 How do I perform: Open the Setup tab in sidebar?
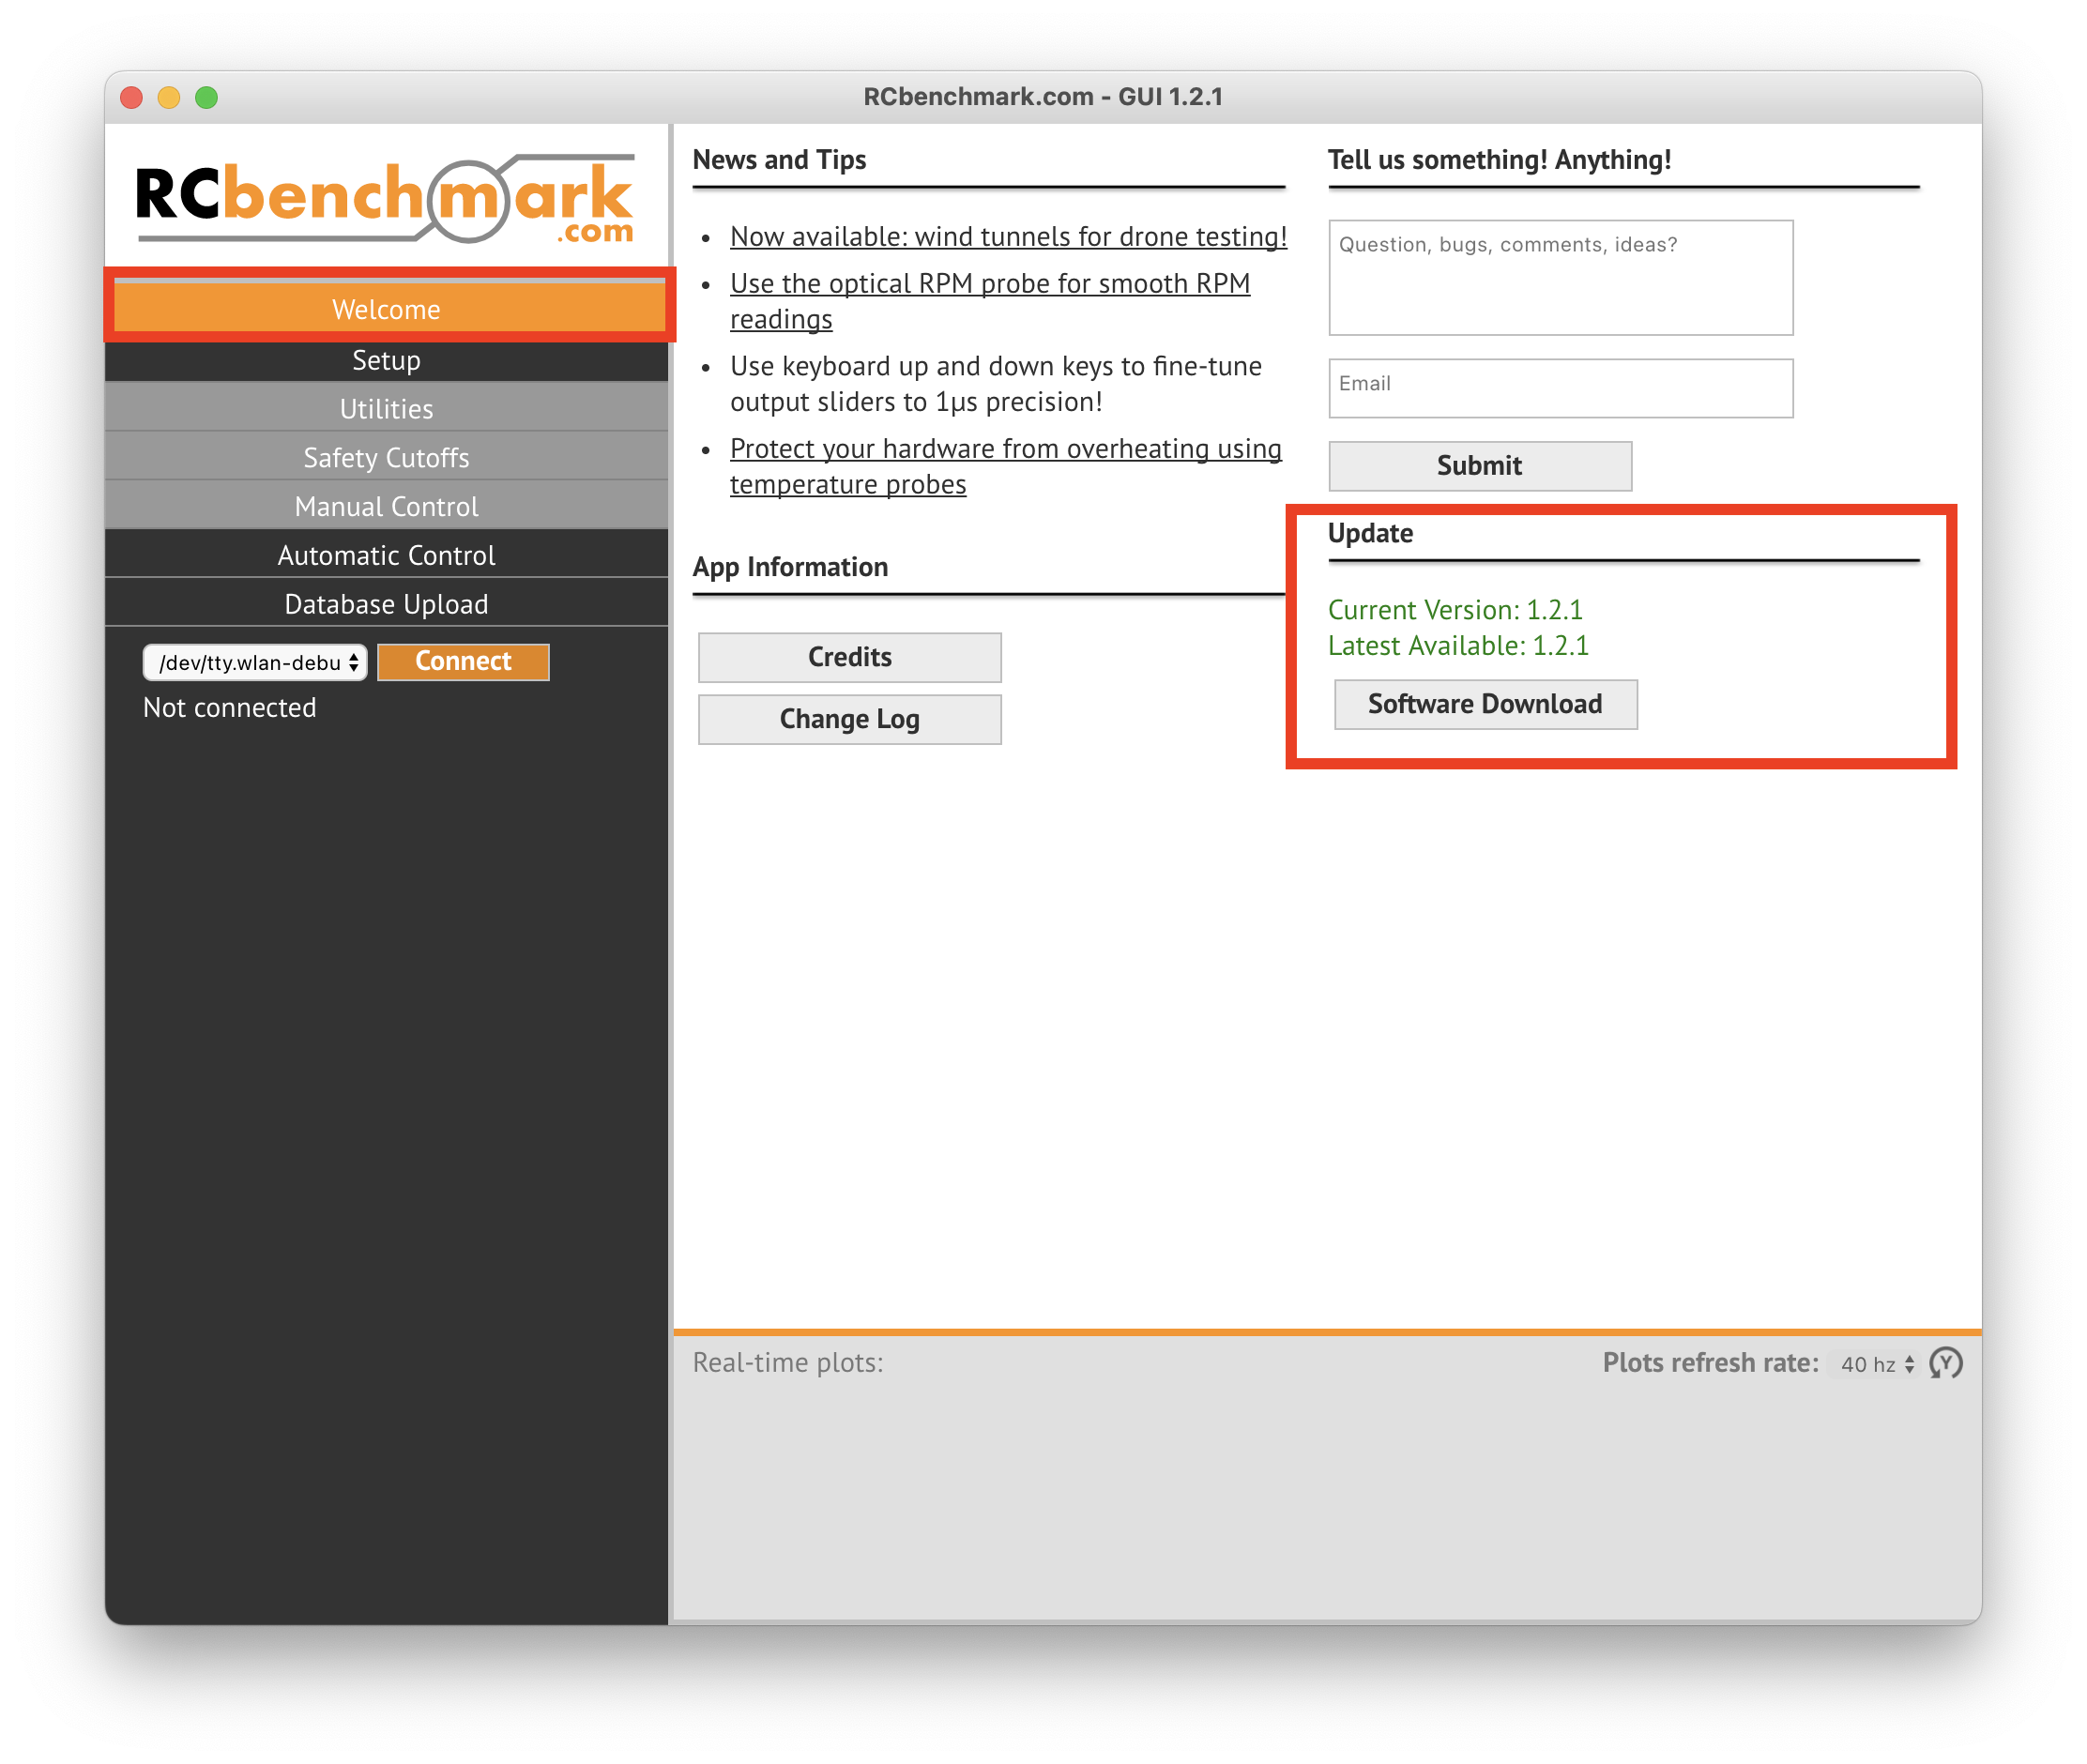tap(386, 360)
